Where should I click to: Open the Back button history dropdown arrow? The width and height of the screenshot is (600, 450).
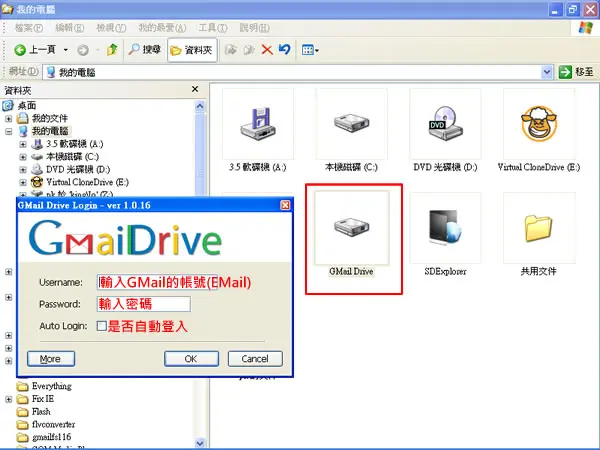click(x=65, y=50)
